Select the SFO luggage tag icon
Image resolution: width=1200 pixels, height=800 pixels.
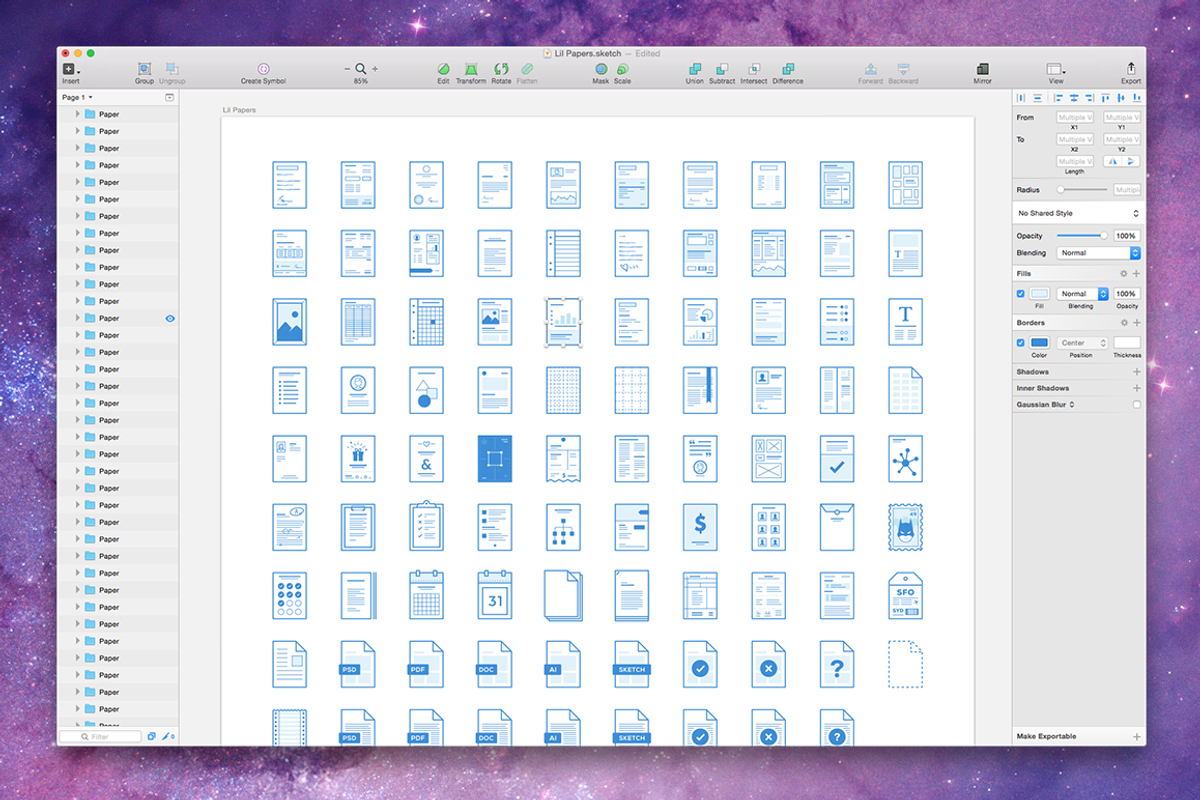pyautogui.click(x=905, y=596)
